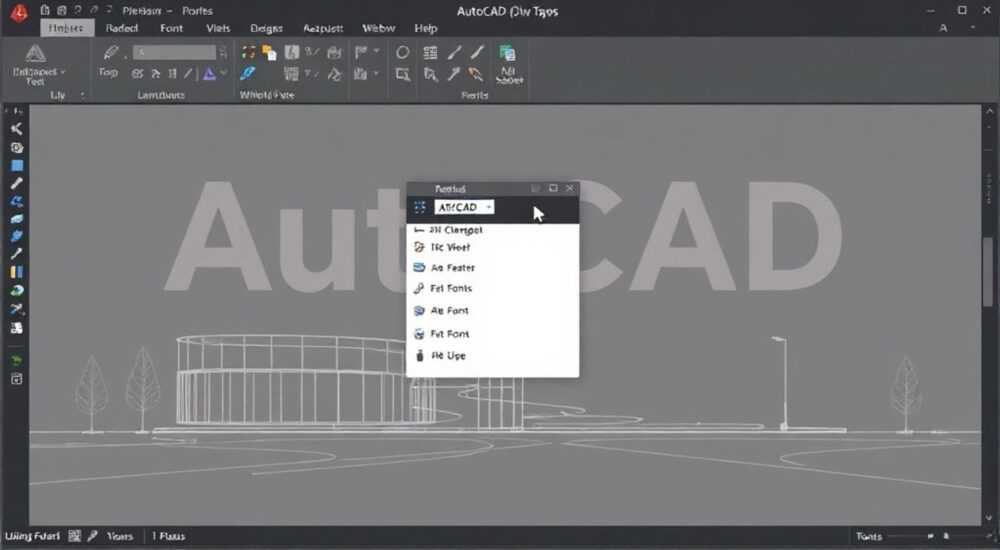
Task: Click the '1 Flaas' status bar entry
Action: click(168, 536)
